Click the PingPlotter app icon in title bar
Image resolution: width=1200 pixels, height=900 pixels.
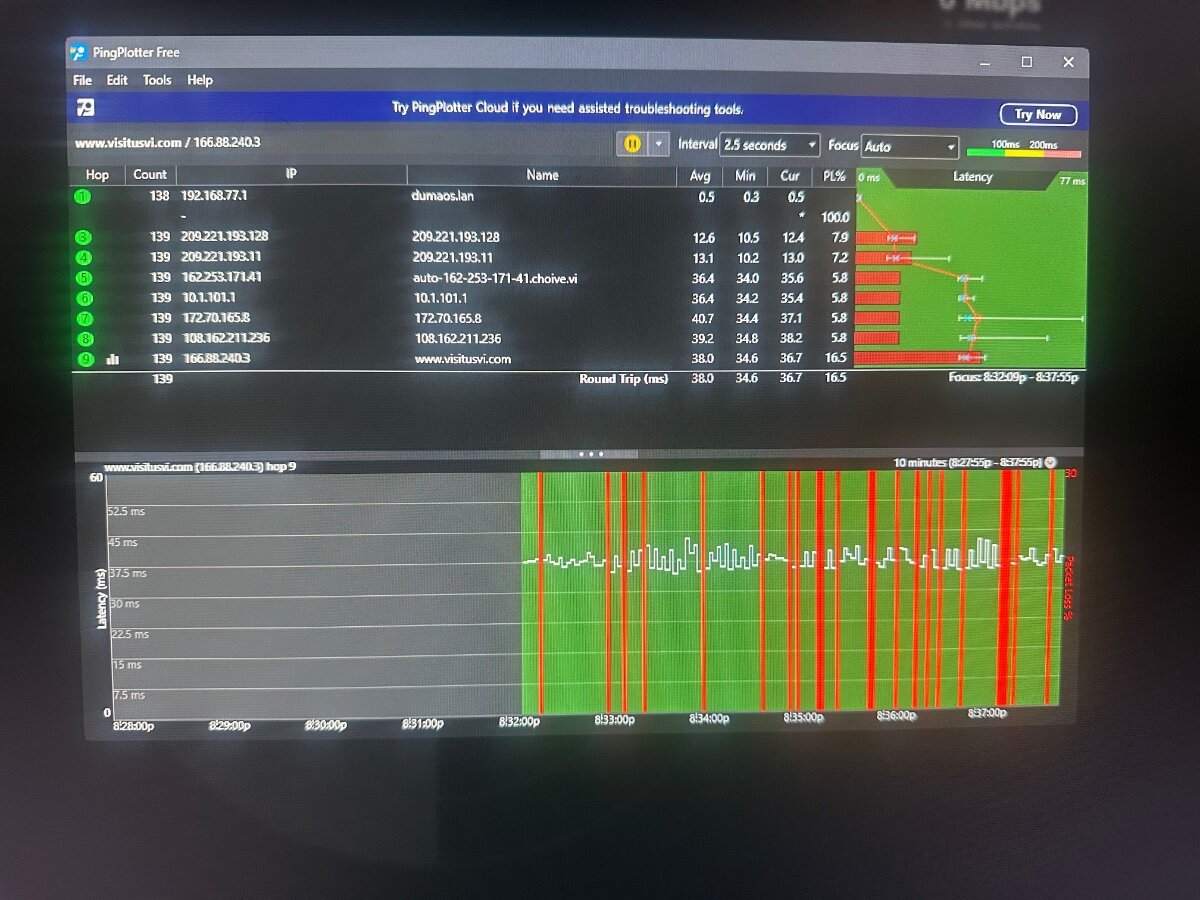pyautogui.click(x=78, y=53)
